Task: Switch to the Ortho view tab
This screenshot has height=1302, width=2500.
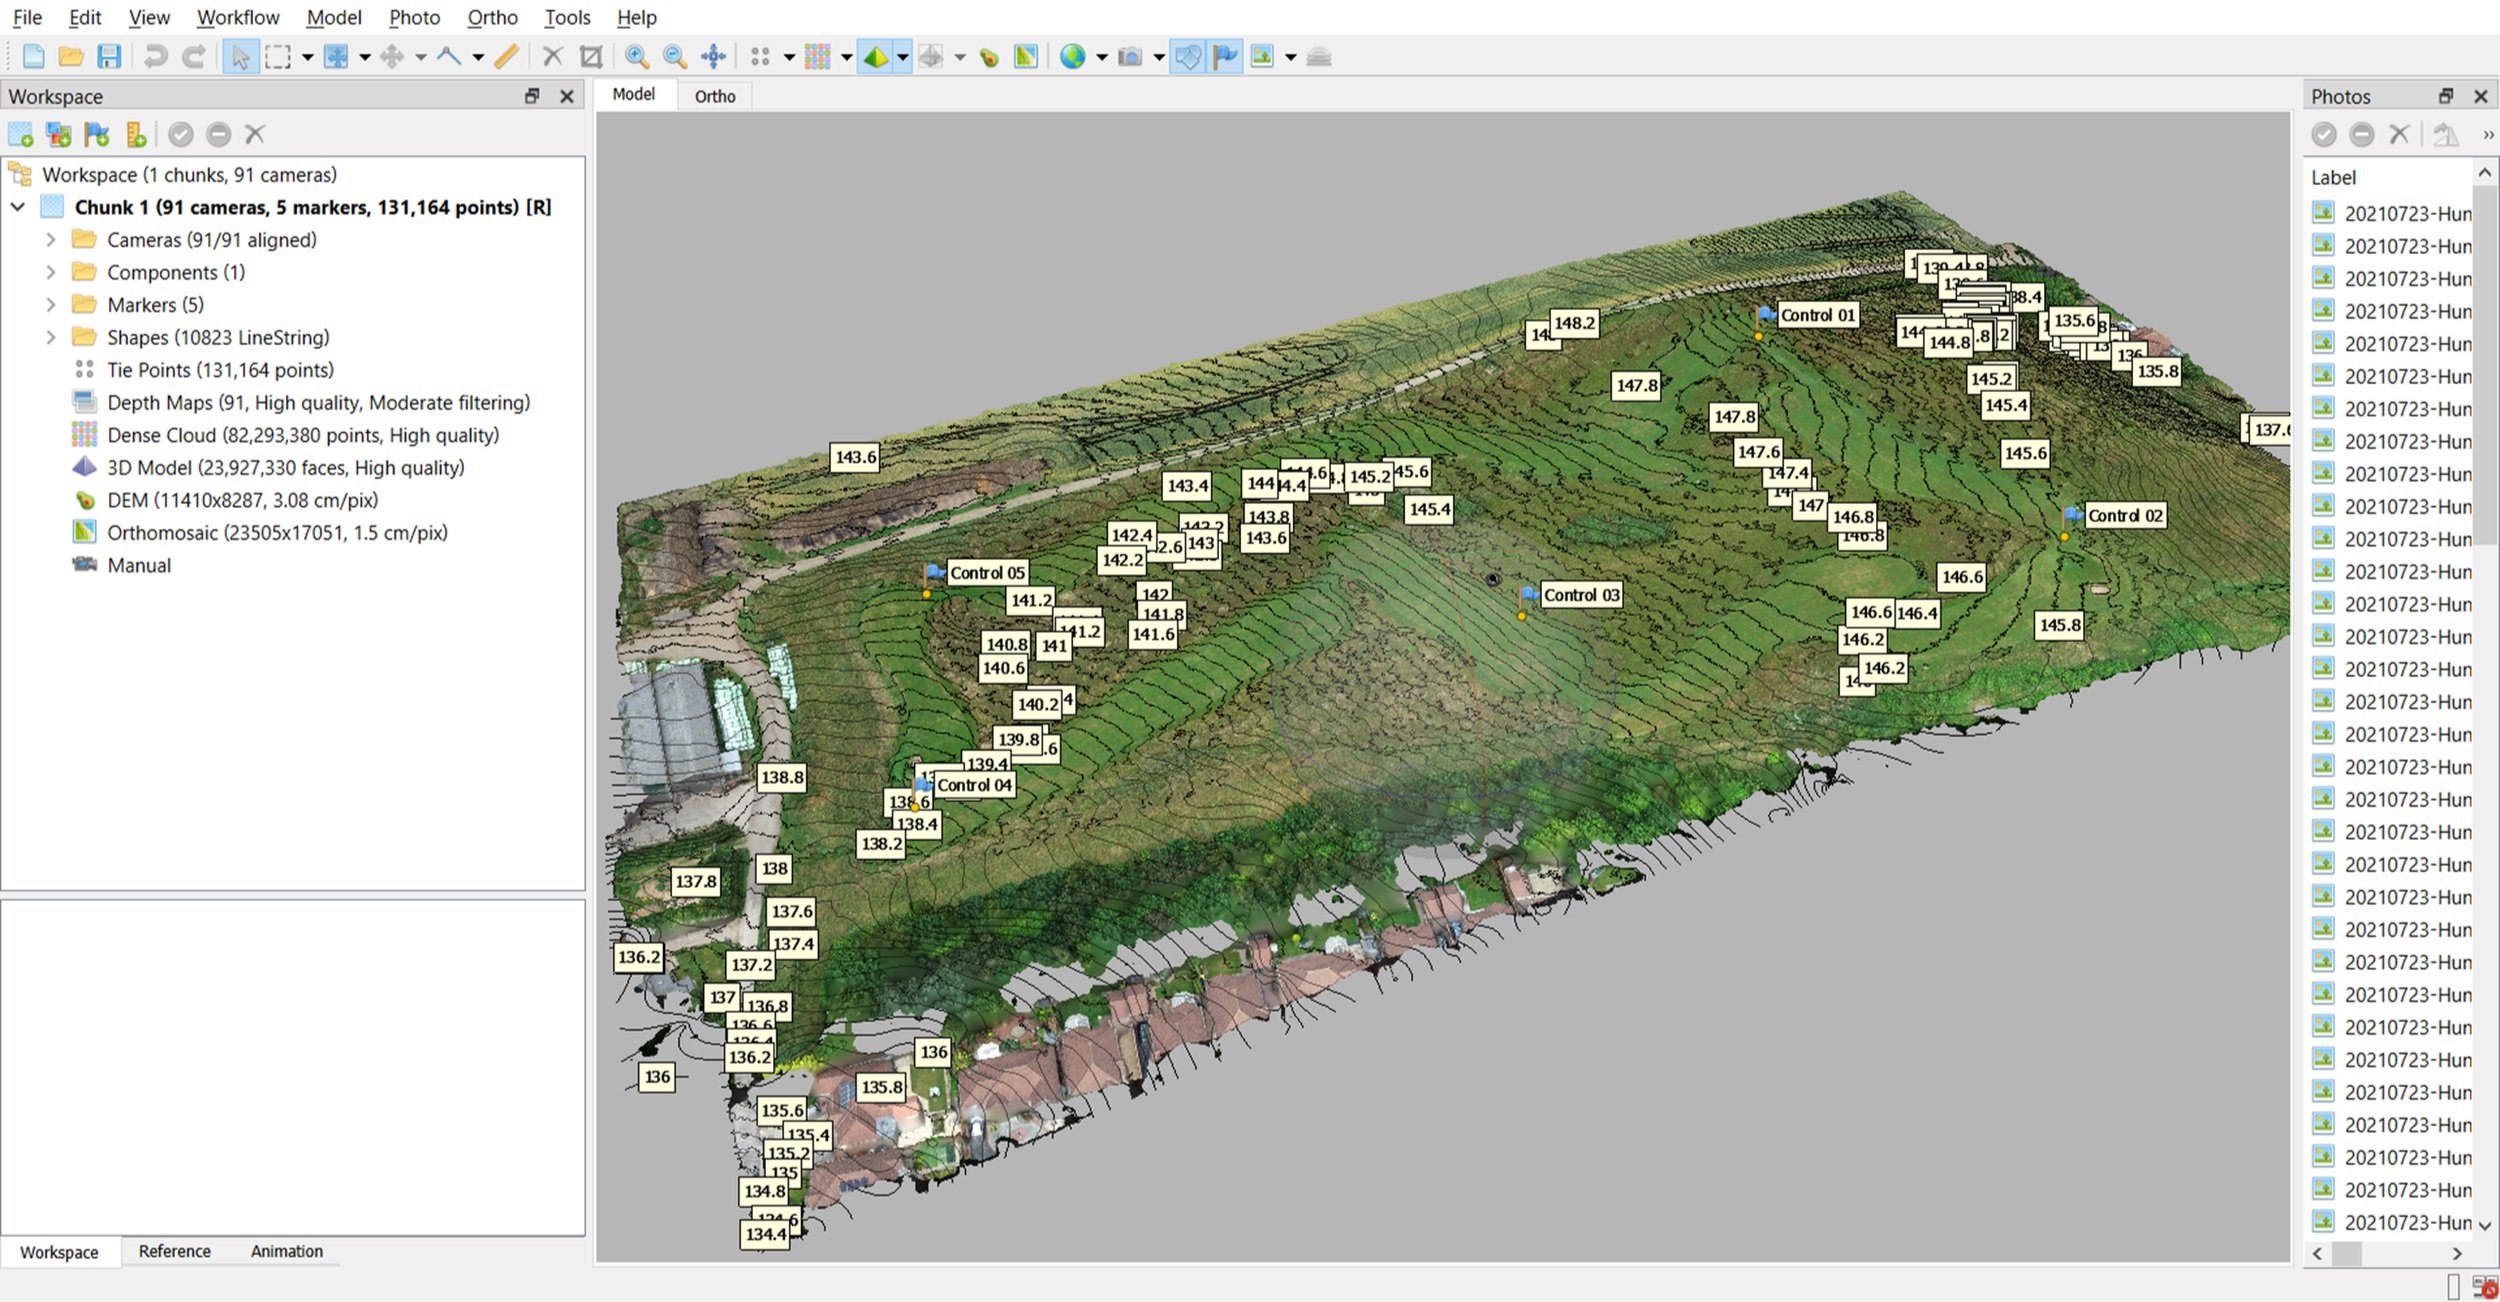Action: click(714, 96)
